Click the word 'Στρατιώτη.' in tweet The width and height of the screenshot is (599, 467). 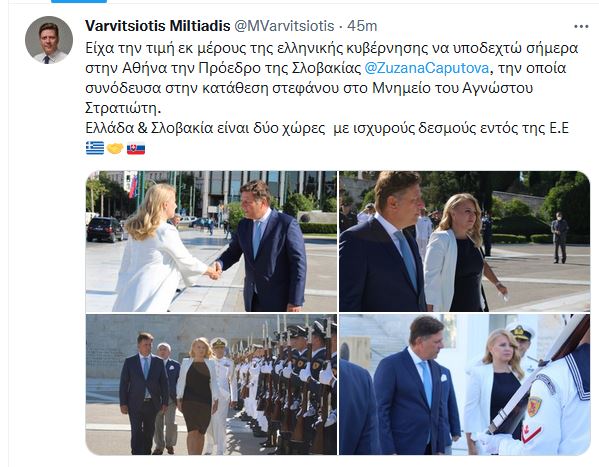[123, 108]
